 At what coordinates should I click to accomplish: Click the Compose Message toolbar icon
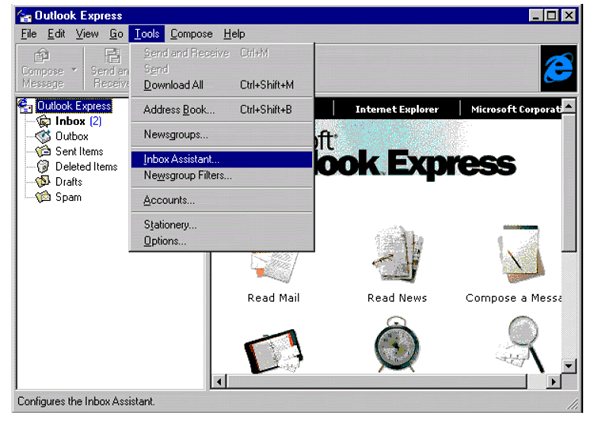coord(42,56)
